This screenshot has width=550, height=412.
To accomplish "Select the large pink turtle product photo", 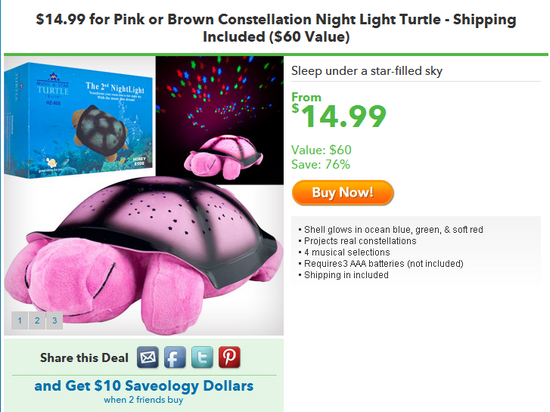I will [144, 256].
